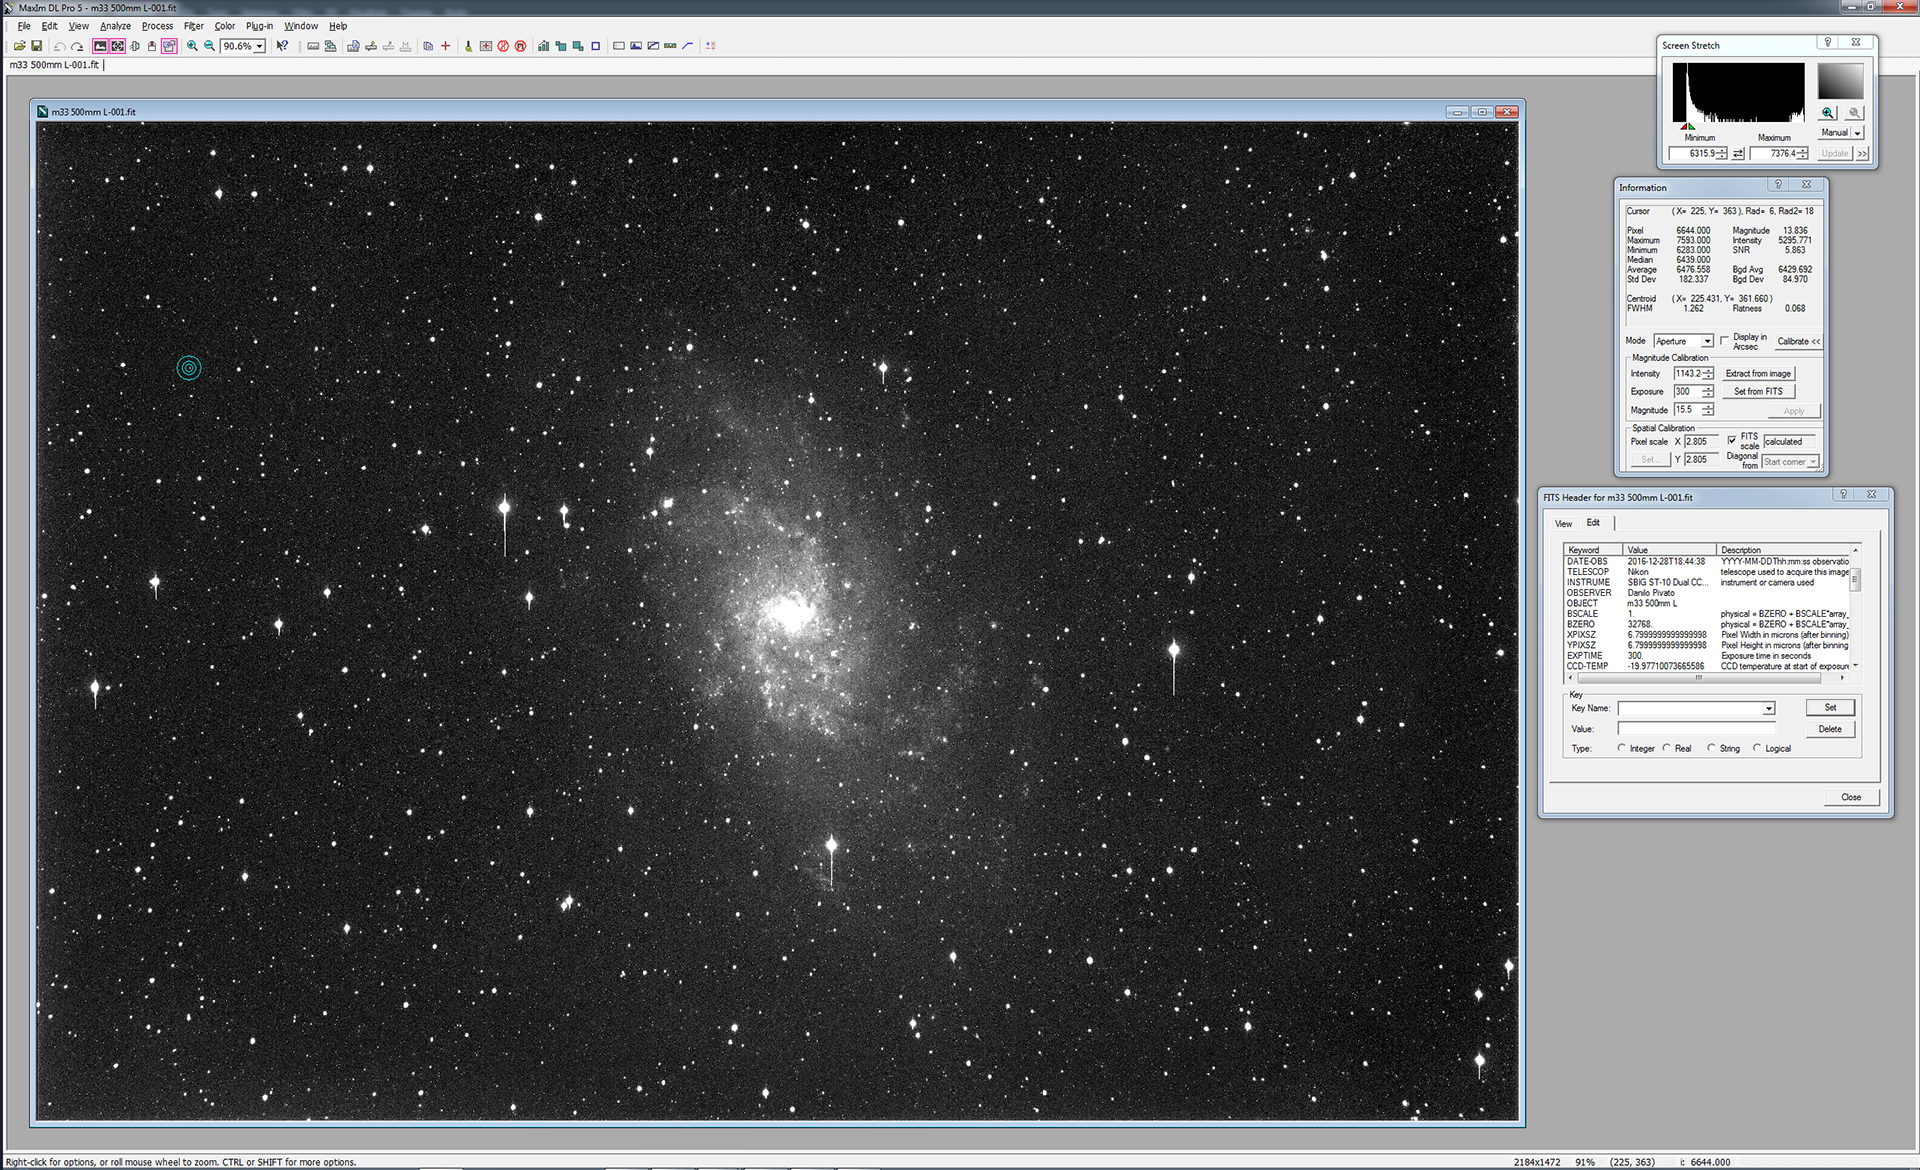Swap minimum and maximum stretch values

(1738, 153)
